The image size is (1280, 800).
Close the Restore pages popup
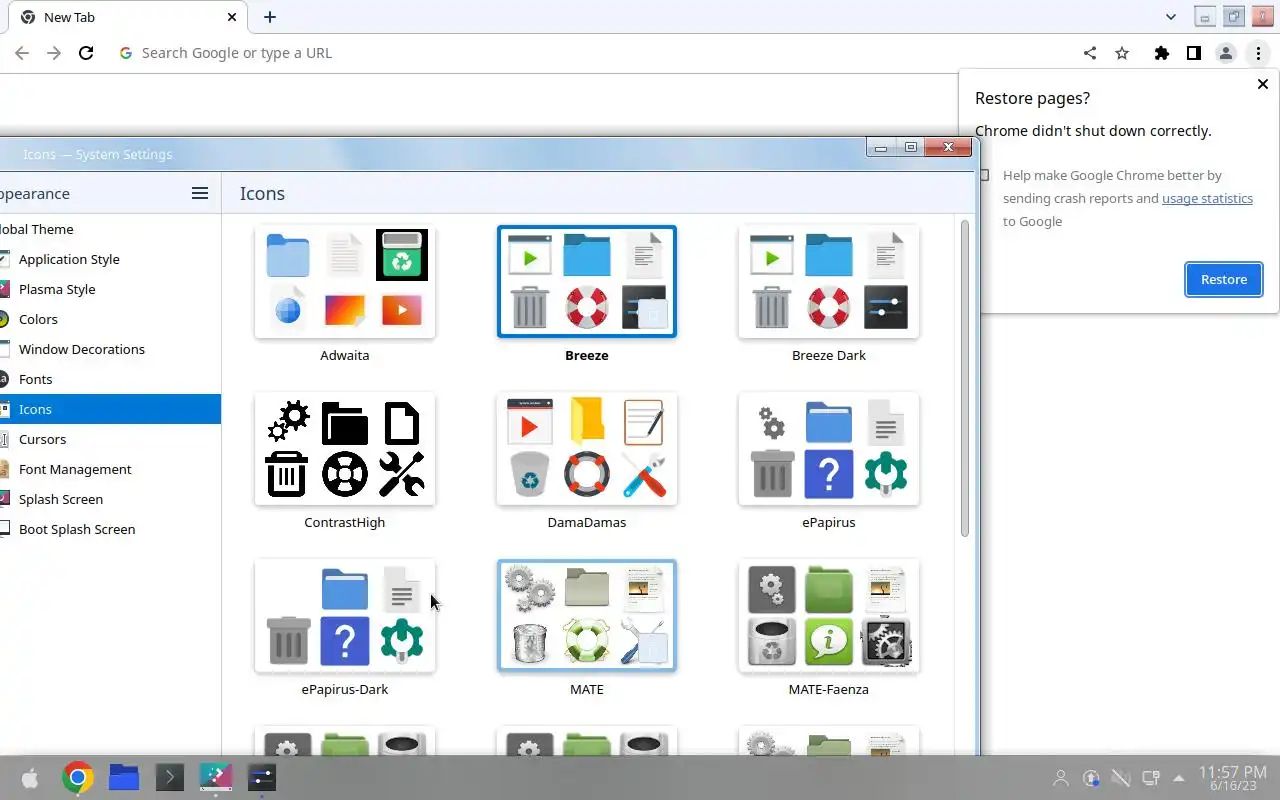[x=1262, y=85]
